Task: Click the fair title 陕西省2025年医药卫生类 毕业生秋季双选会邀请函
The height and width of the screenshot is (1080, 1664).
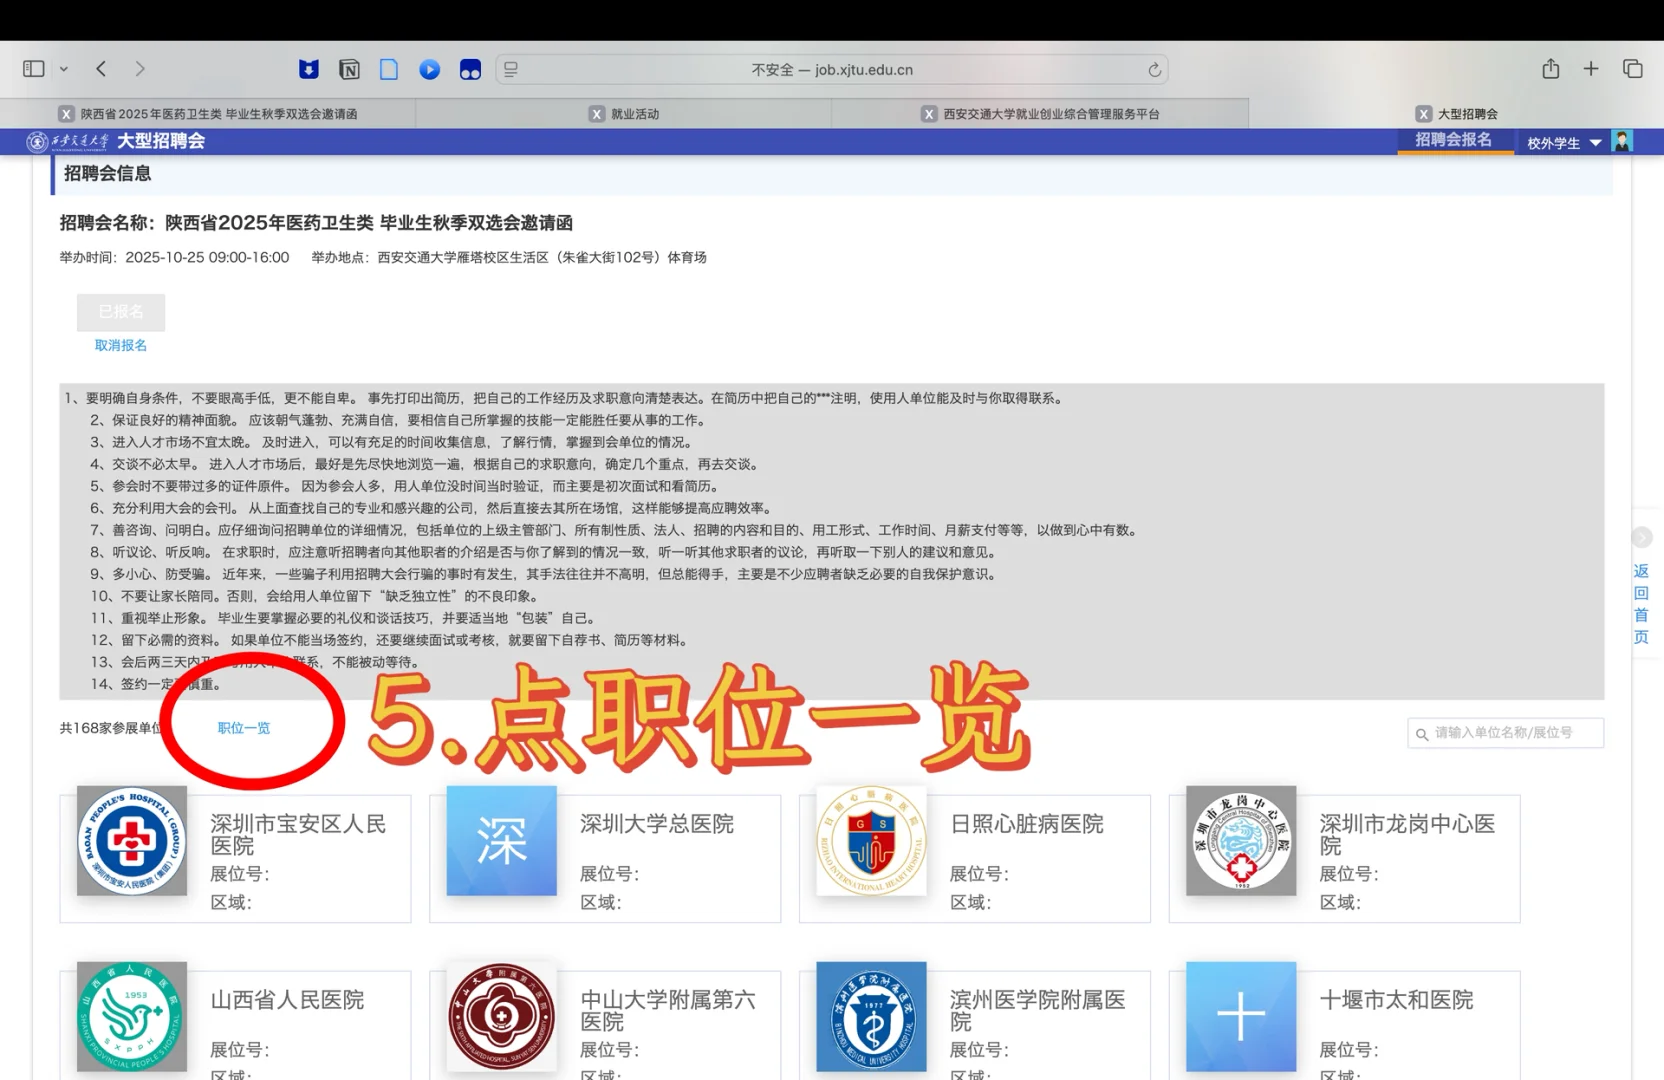Action: [x=369, y=223]
